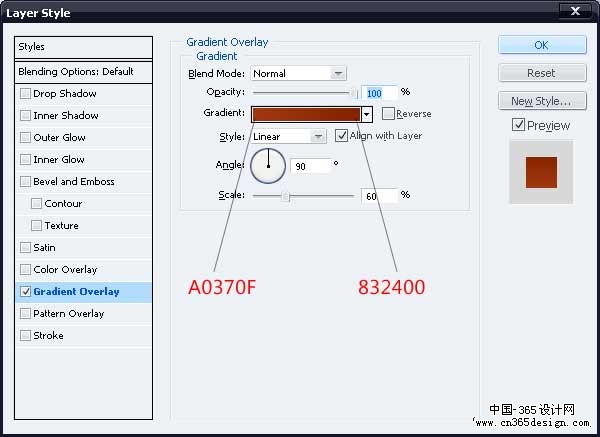Open the Blend Mode dropdown

tap(298, 73)
